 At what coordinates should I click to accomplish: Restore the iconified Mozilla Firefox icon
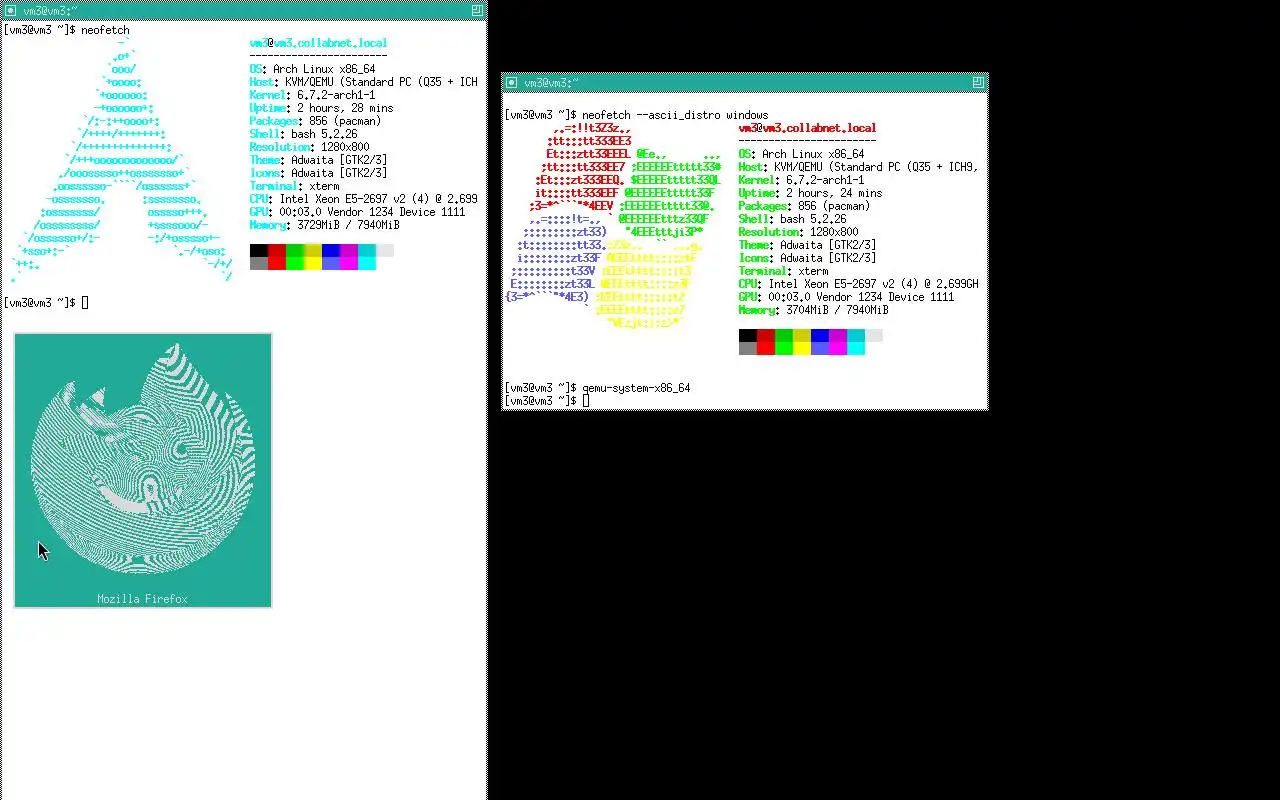143,470
